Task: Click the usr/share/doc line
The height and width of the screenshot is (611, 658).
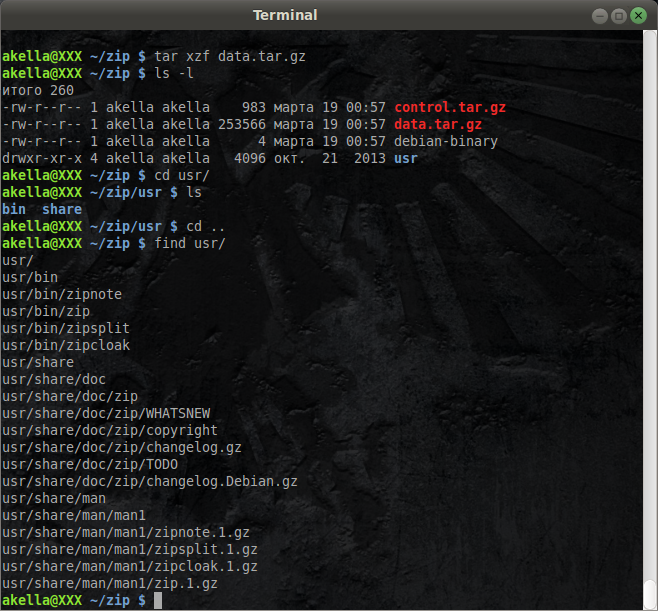Action: point(54,379)
